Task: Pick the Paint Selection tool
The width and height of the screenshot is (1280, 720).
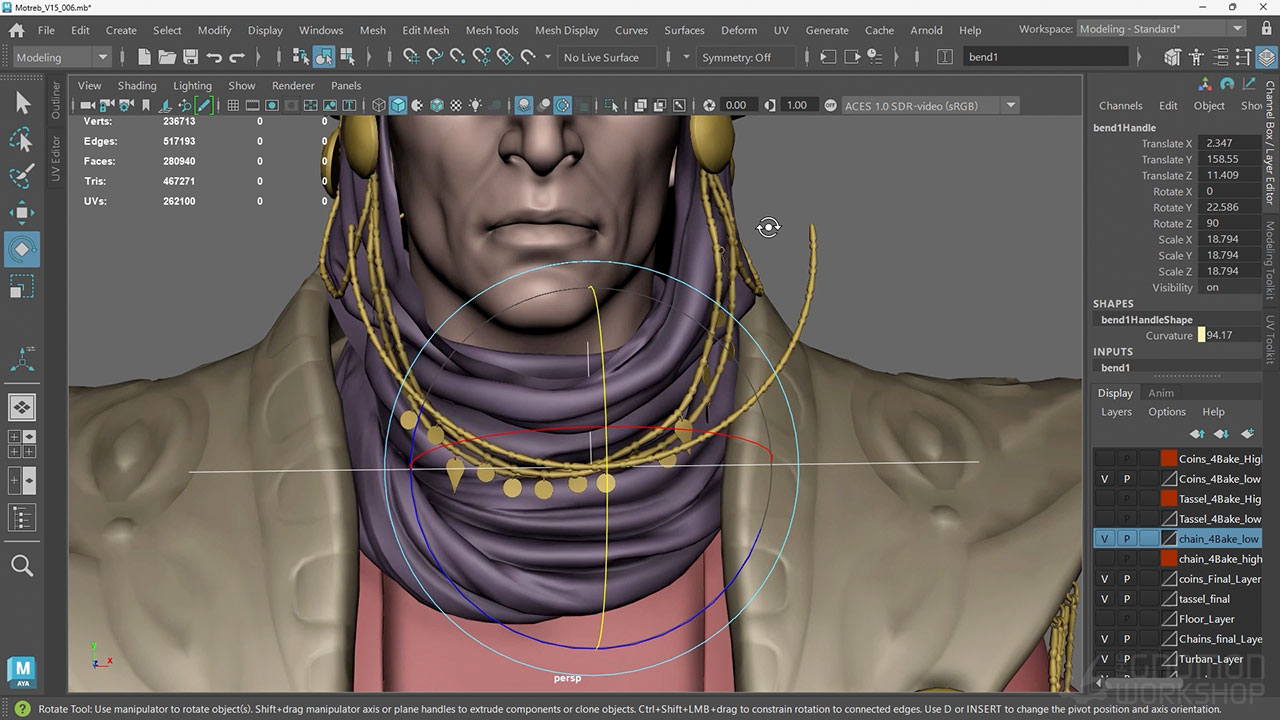Action: tap(22, 176)
